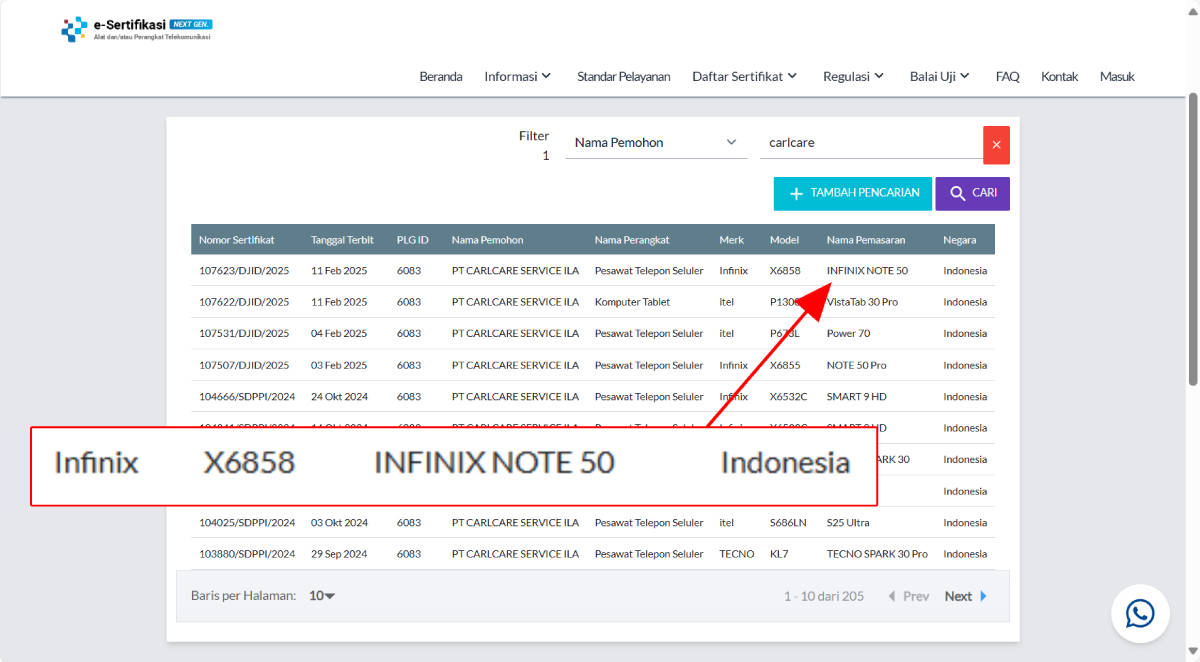This screenshot has width=1200, height=662.
Task: Remove filter with the red X button
Action: pos(996,145)
